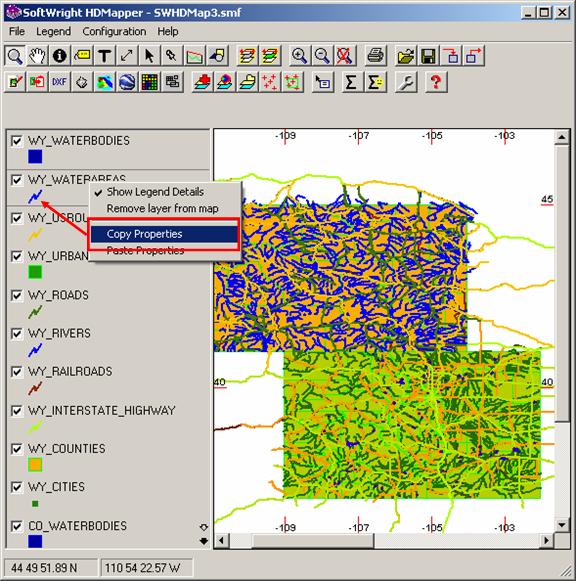Viewport: 576px width, 581px height.
Task: Toggle WY_RAILROADS layer checkbox
Action: 17,372
